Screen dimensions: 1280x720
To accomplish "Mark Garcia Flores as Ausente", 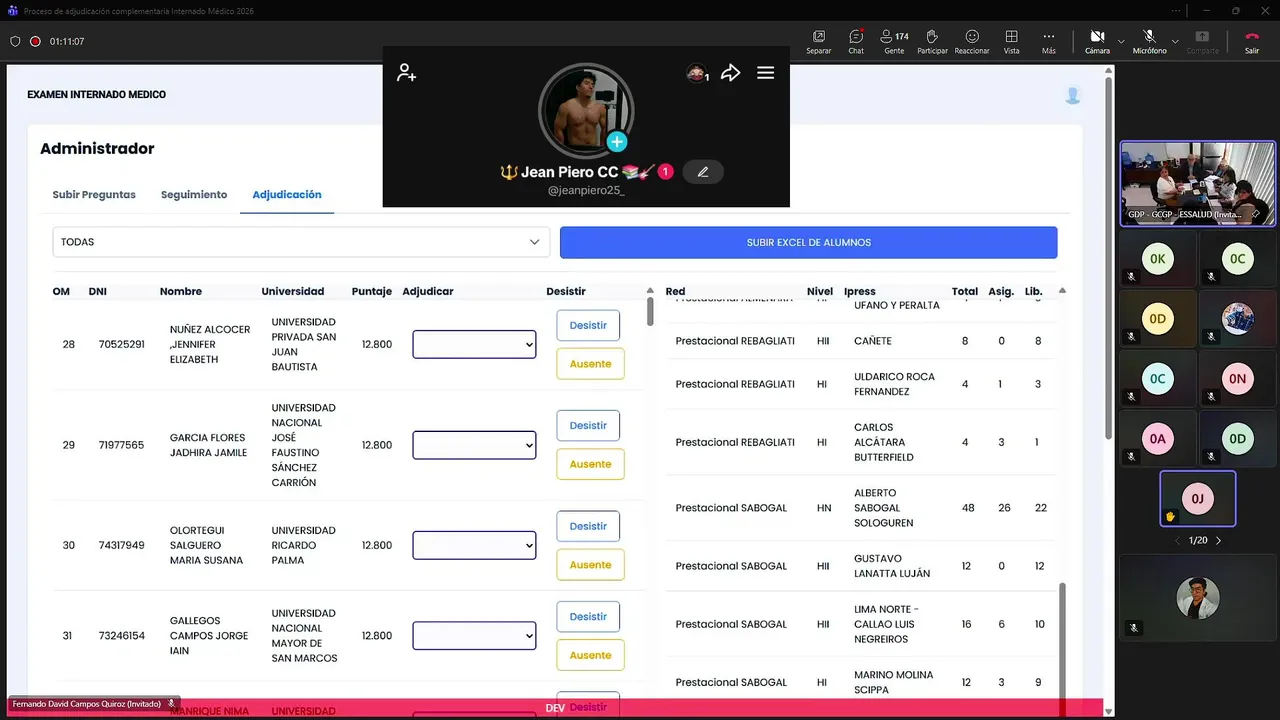I will pyautogui.click(x=590, y=464).
